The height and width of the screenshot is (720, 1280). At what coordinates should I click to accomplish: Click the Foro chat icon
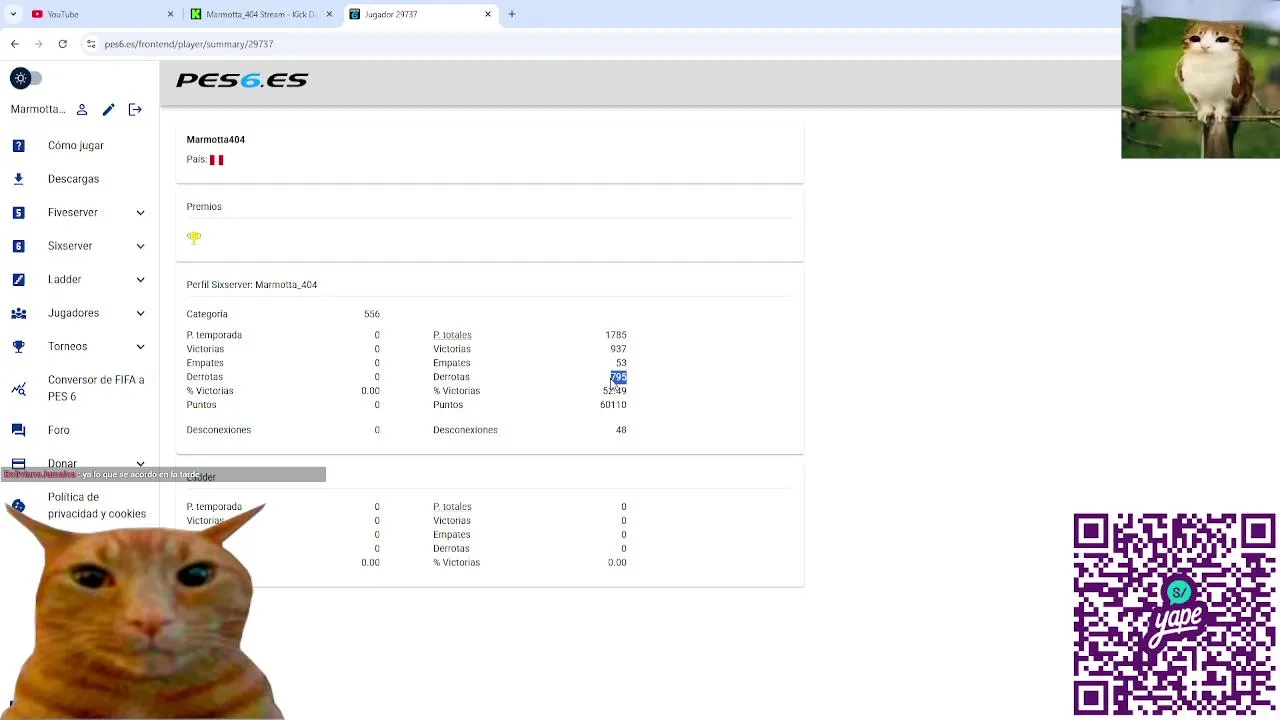18,430
